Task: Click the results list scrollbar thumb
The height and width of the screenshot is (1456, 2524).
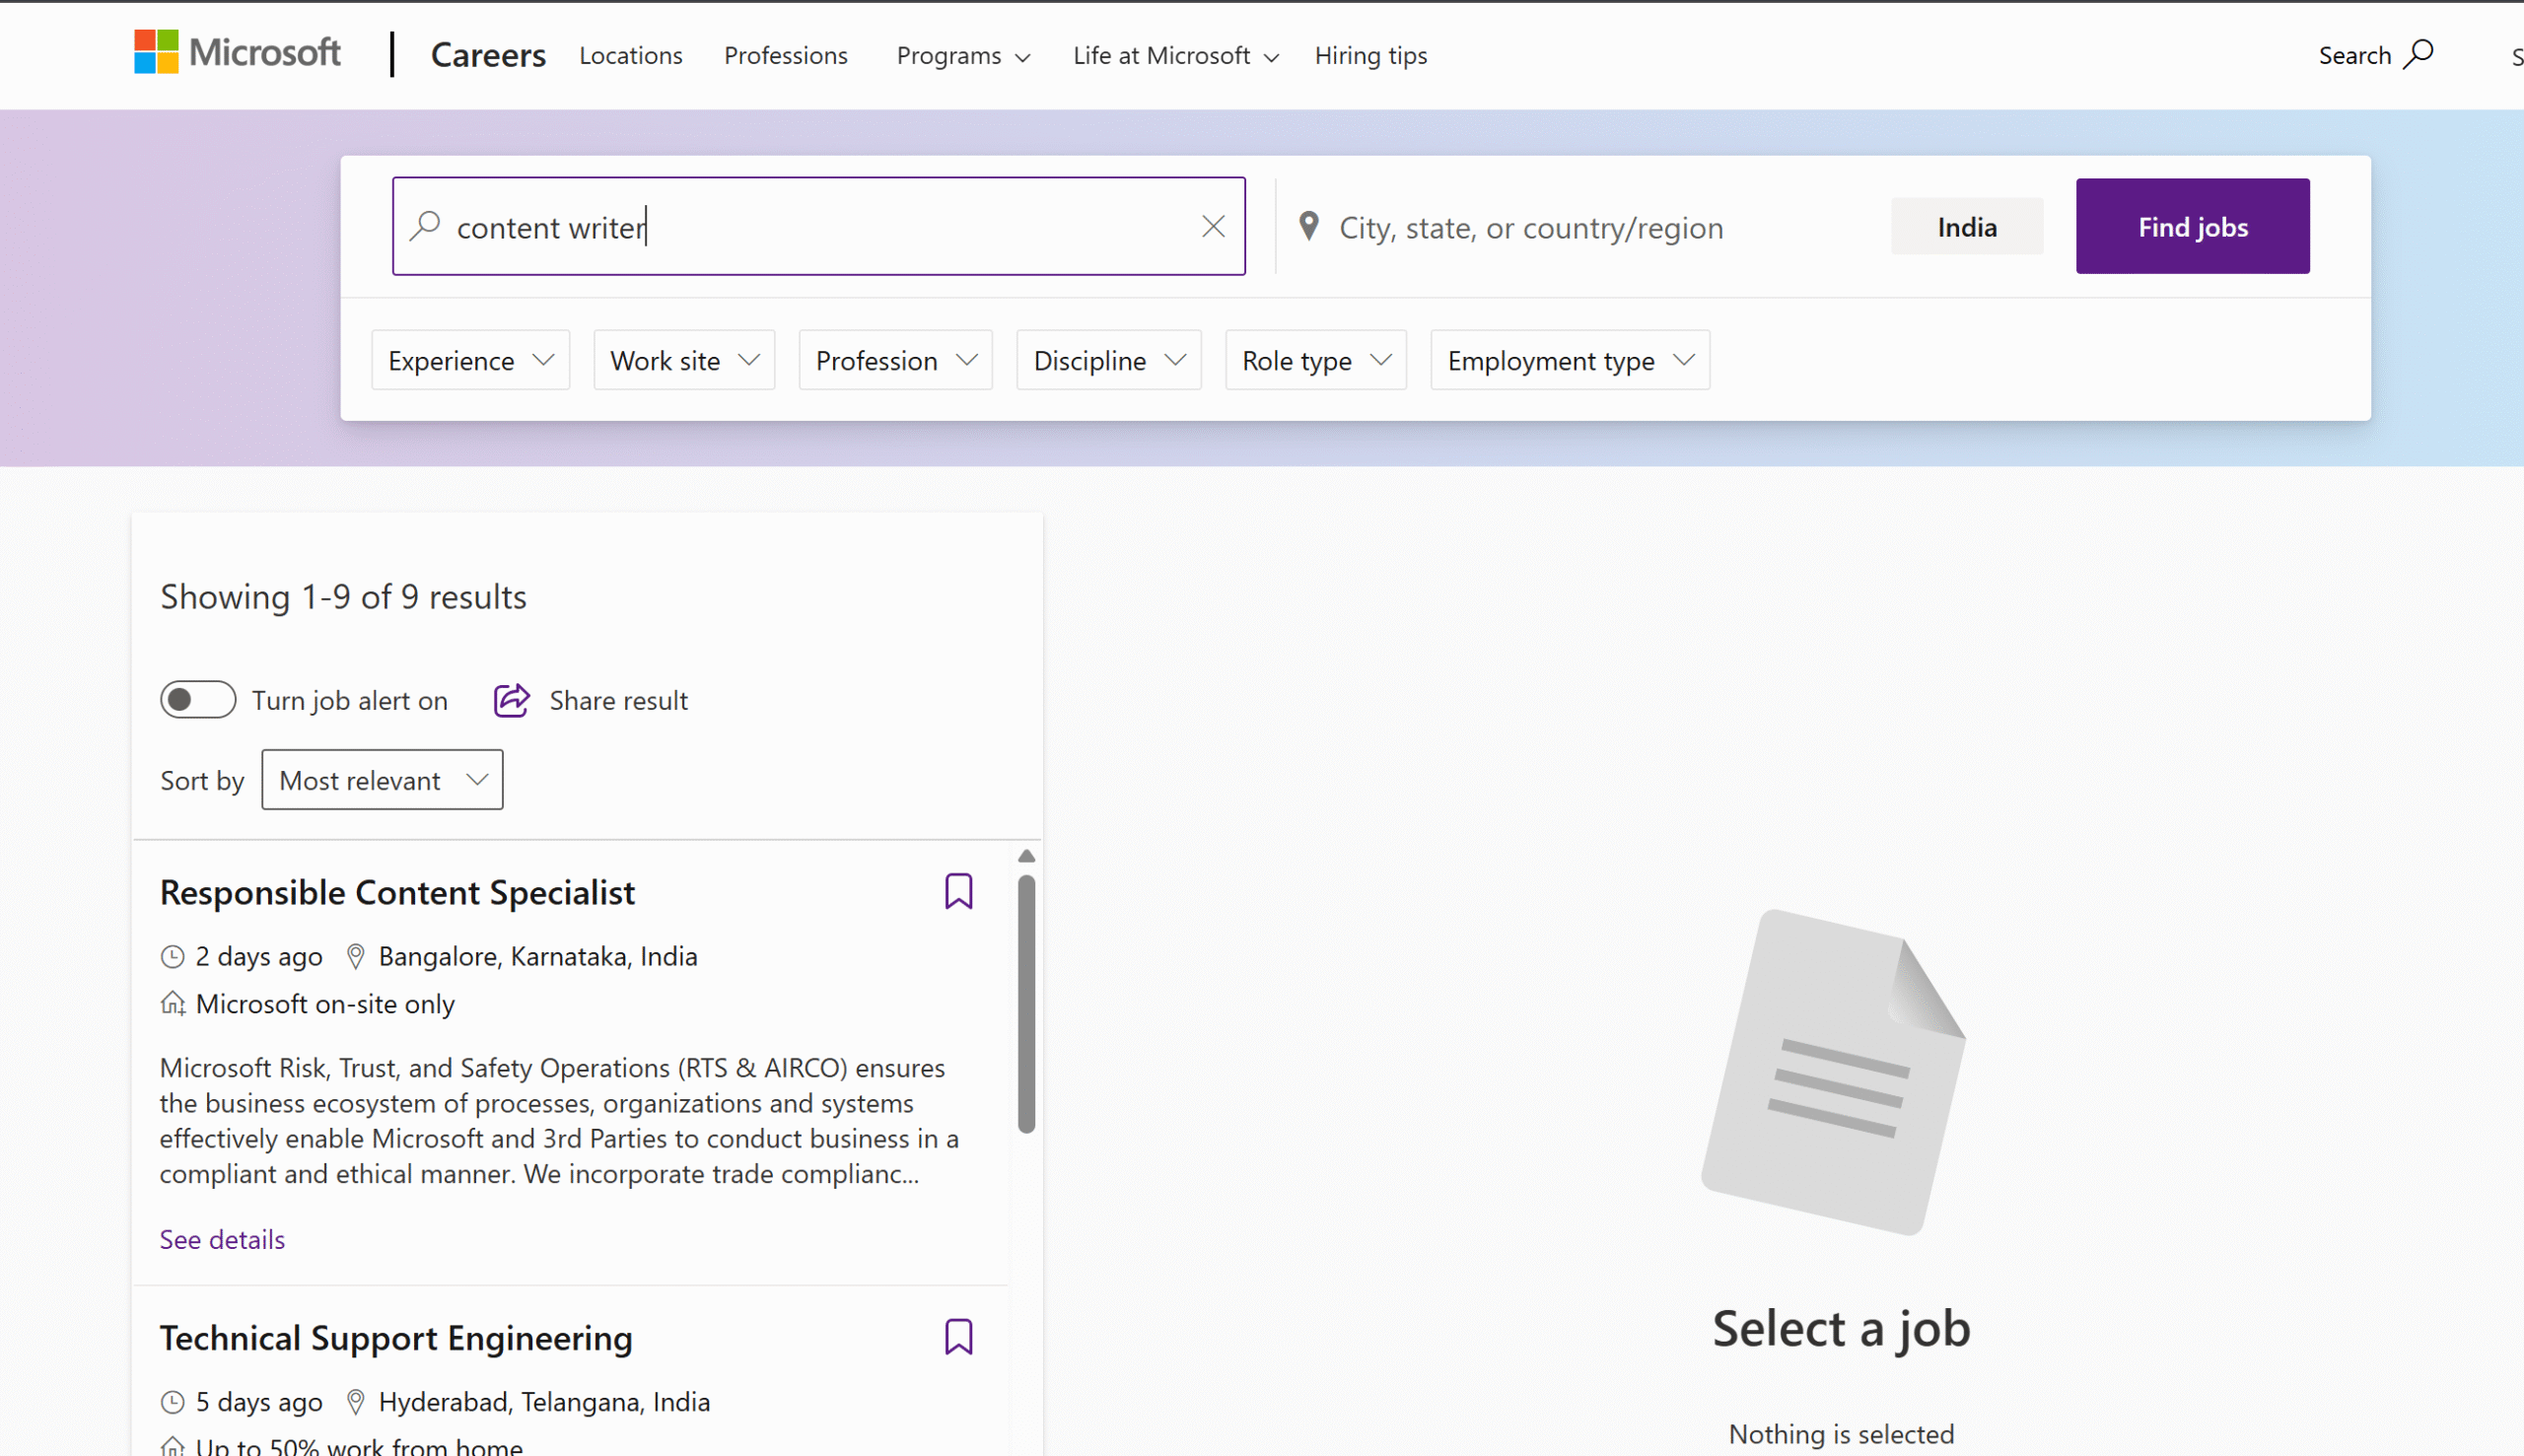Action: [1026, 1004]
